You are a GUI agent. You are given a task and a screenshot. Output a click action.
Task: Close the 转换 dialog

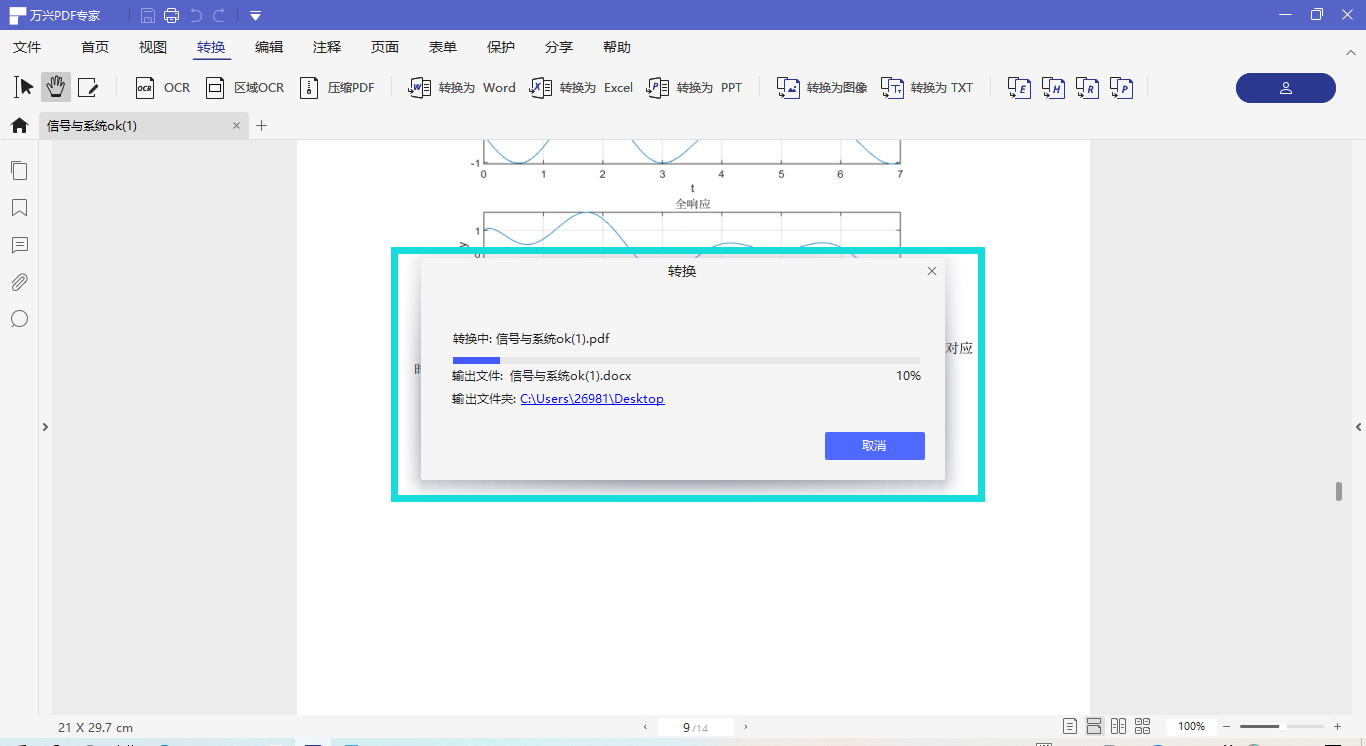tap(932, 271)
